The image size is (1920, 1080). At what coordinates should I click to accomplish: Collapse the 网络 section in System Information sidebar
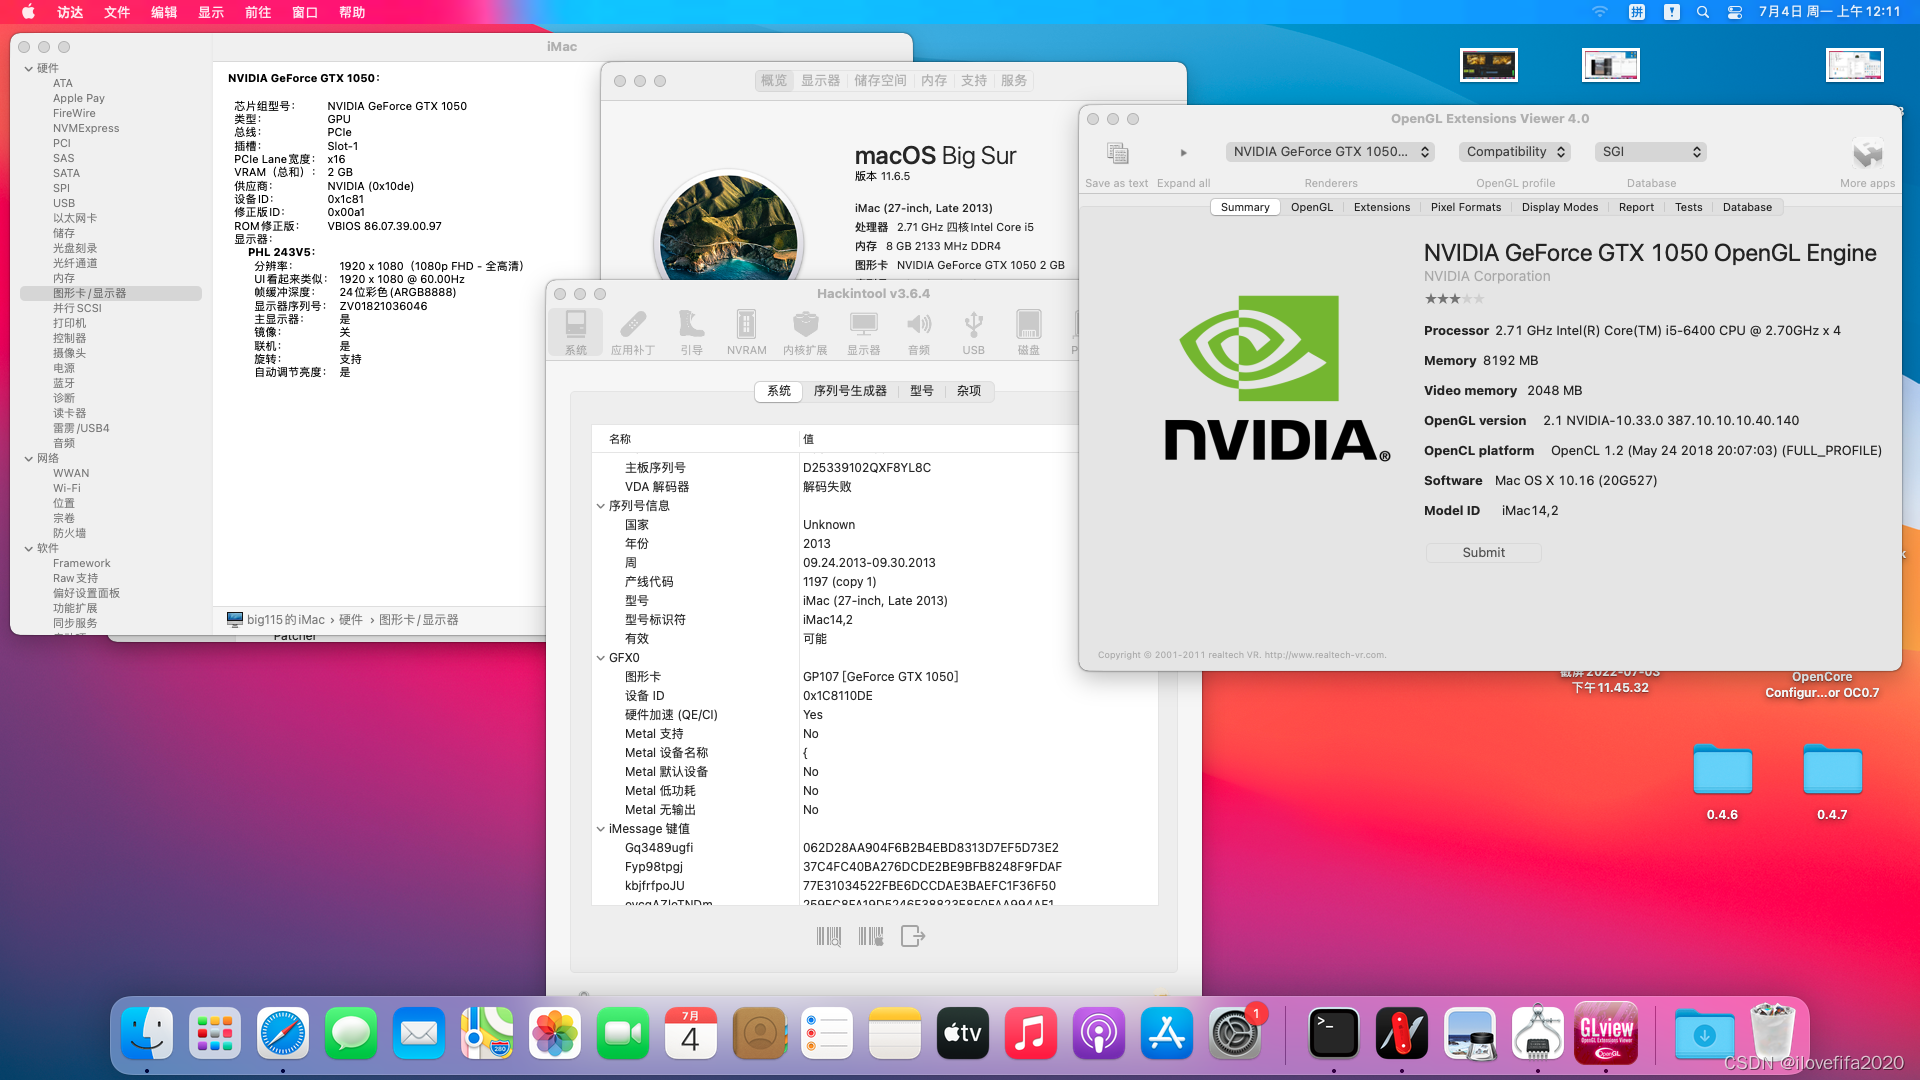tap(29, 459)
